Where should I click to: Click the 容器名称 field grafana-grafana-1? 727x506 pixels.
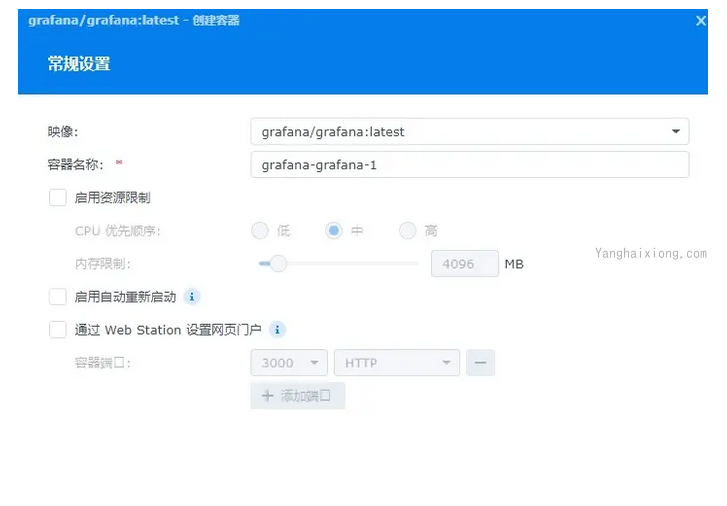pos(470,165)
